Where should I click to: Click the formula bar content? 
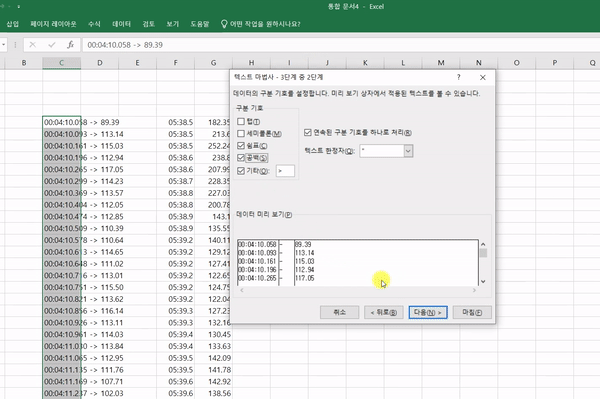tap(125, 45)
